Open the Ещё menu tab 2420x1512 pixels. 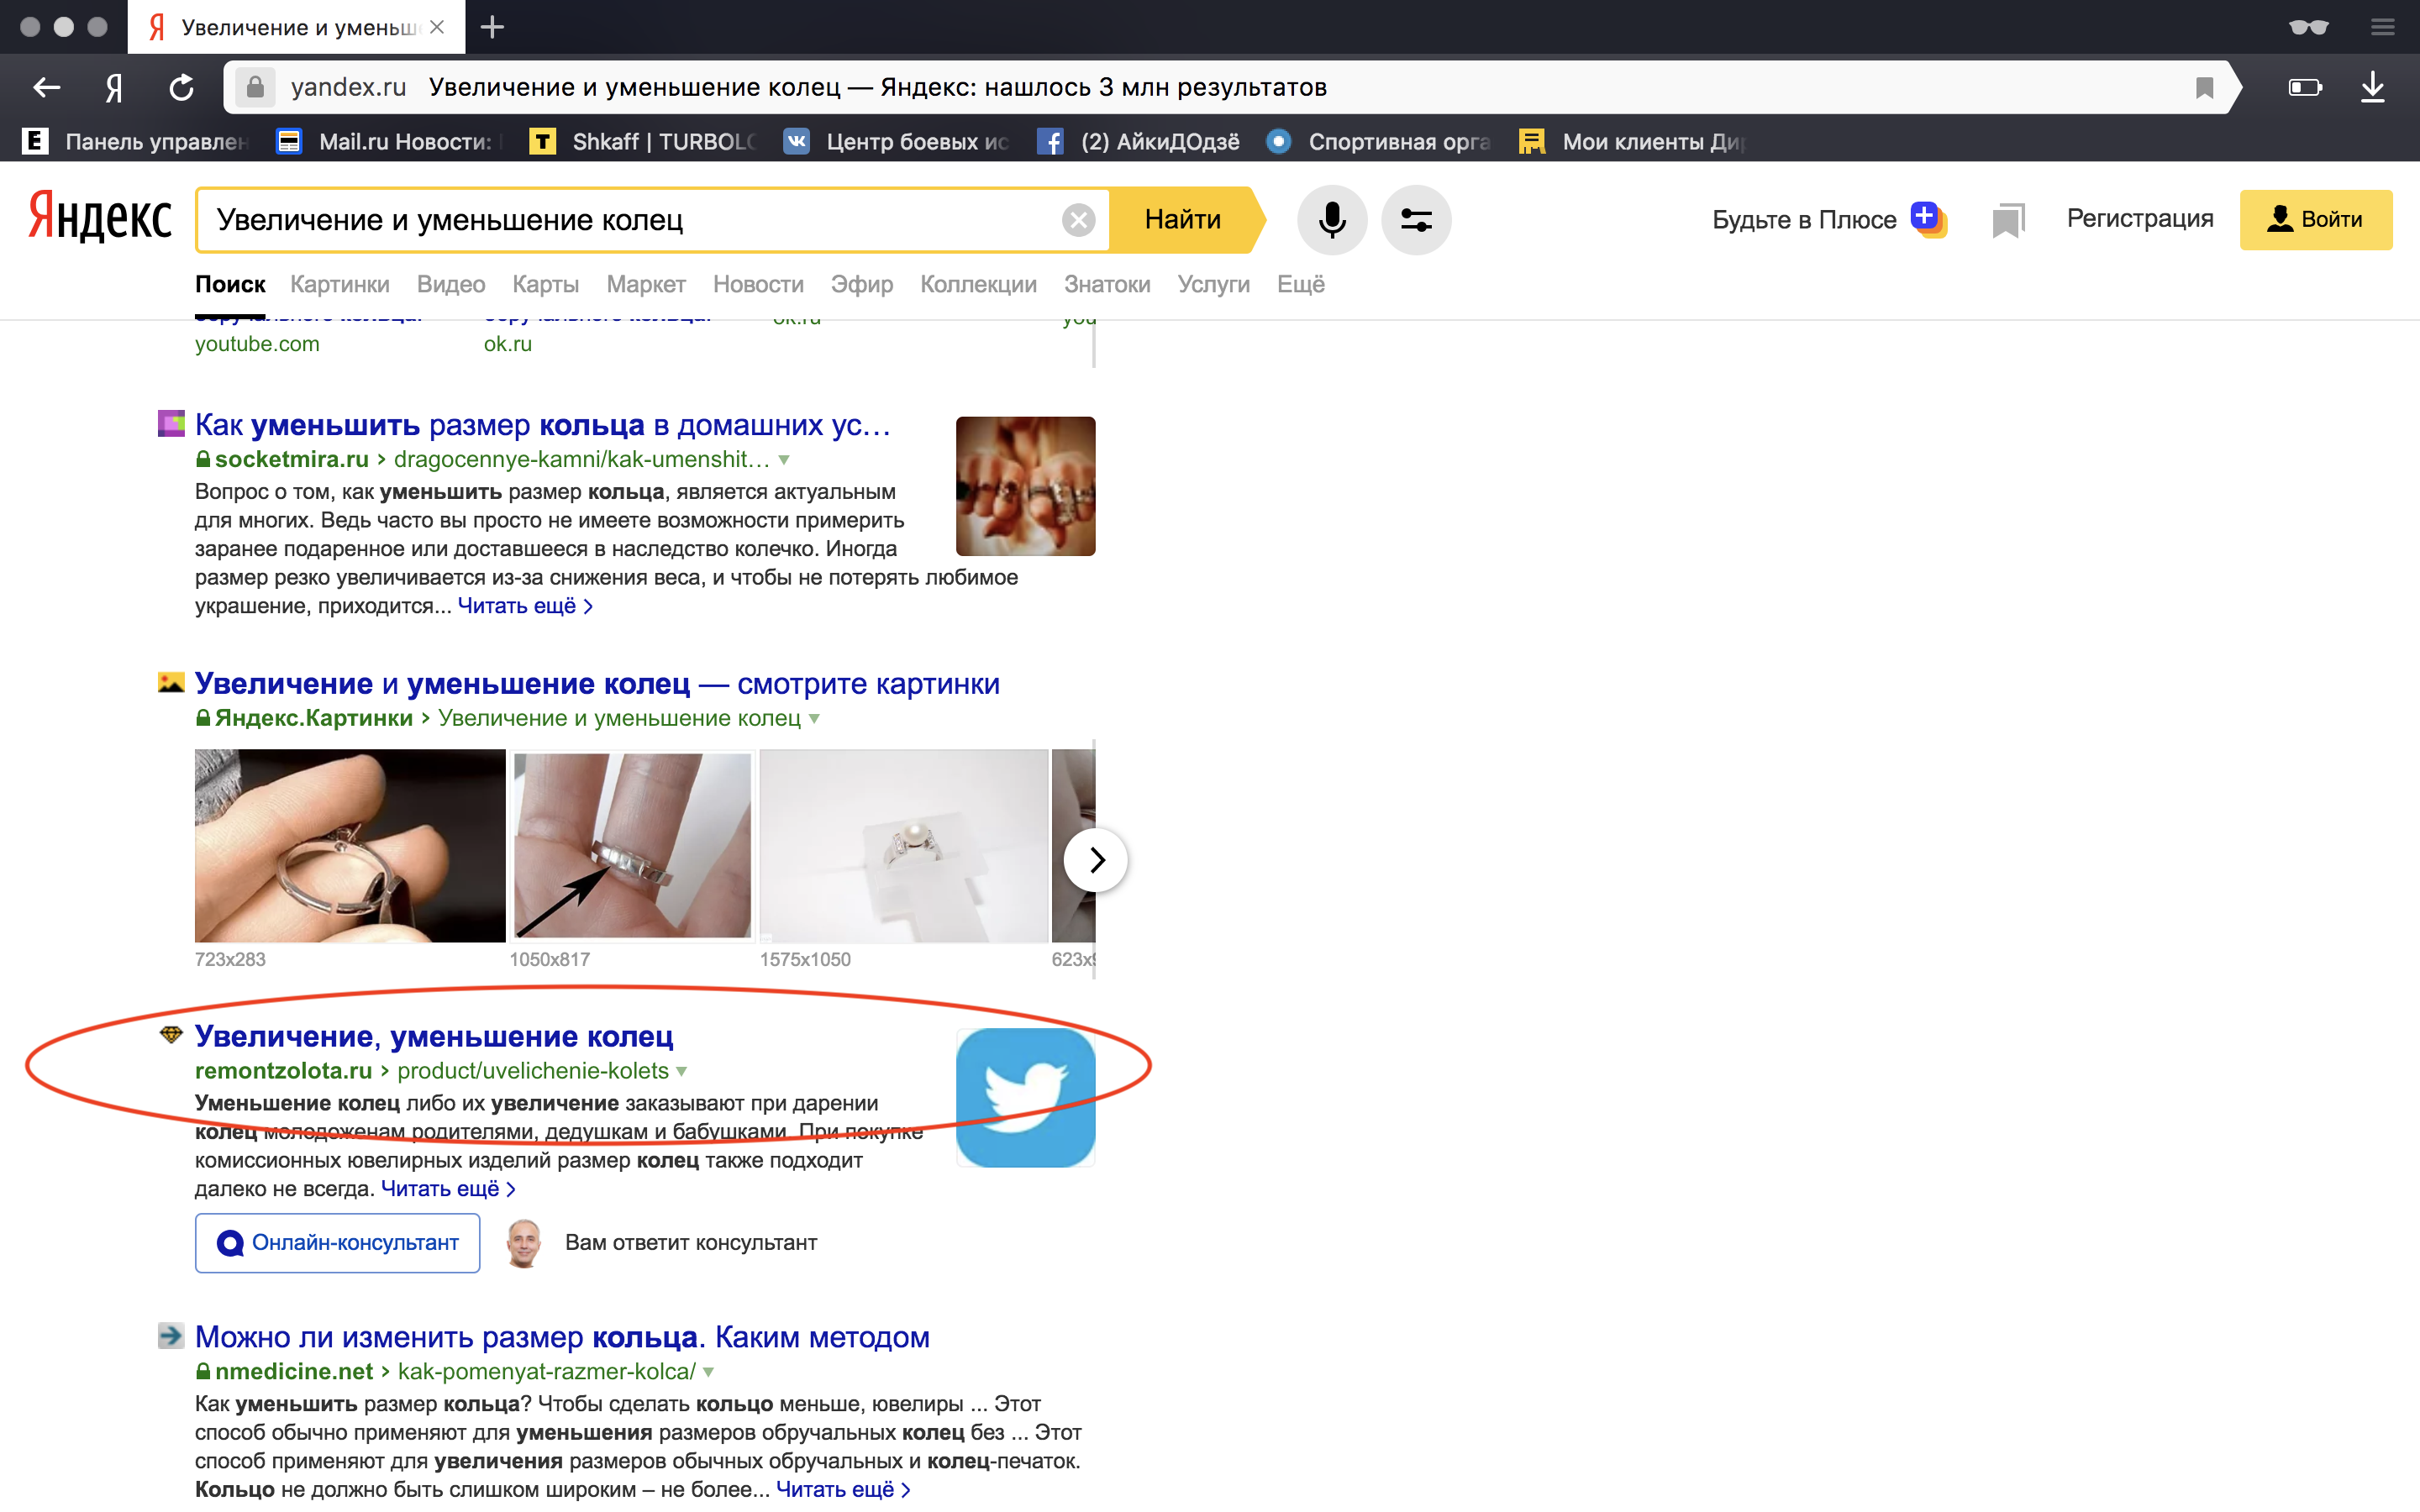click(x=1300, y=284)
